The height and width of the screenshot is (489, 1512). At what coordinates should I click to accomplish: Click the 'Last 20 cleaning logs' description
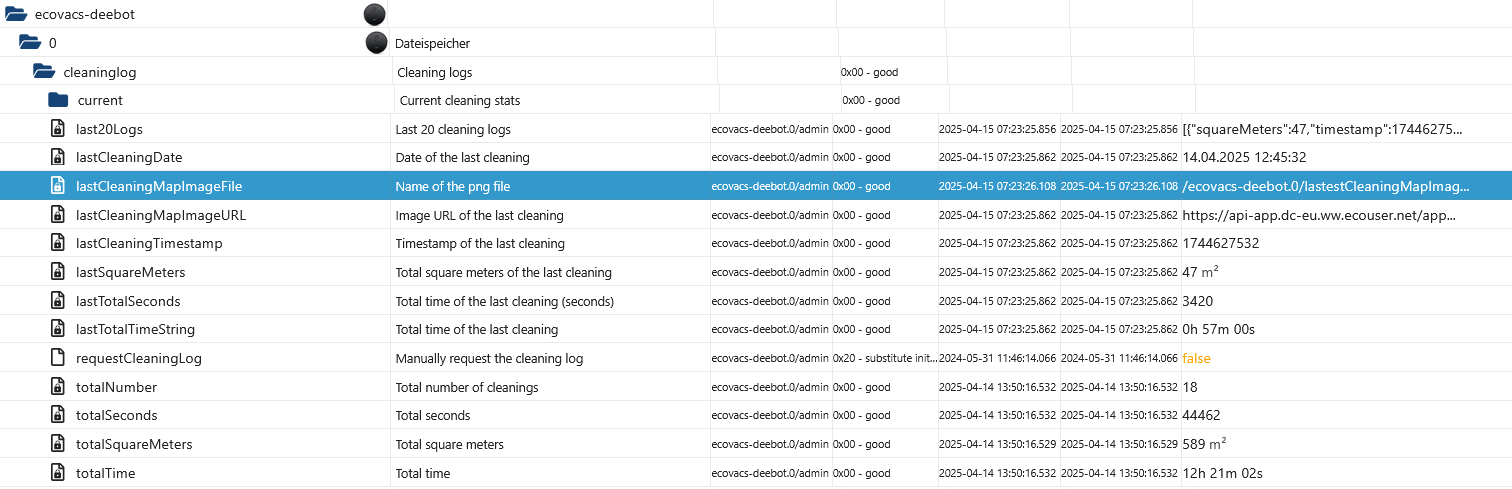coord(453,129)
